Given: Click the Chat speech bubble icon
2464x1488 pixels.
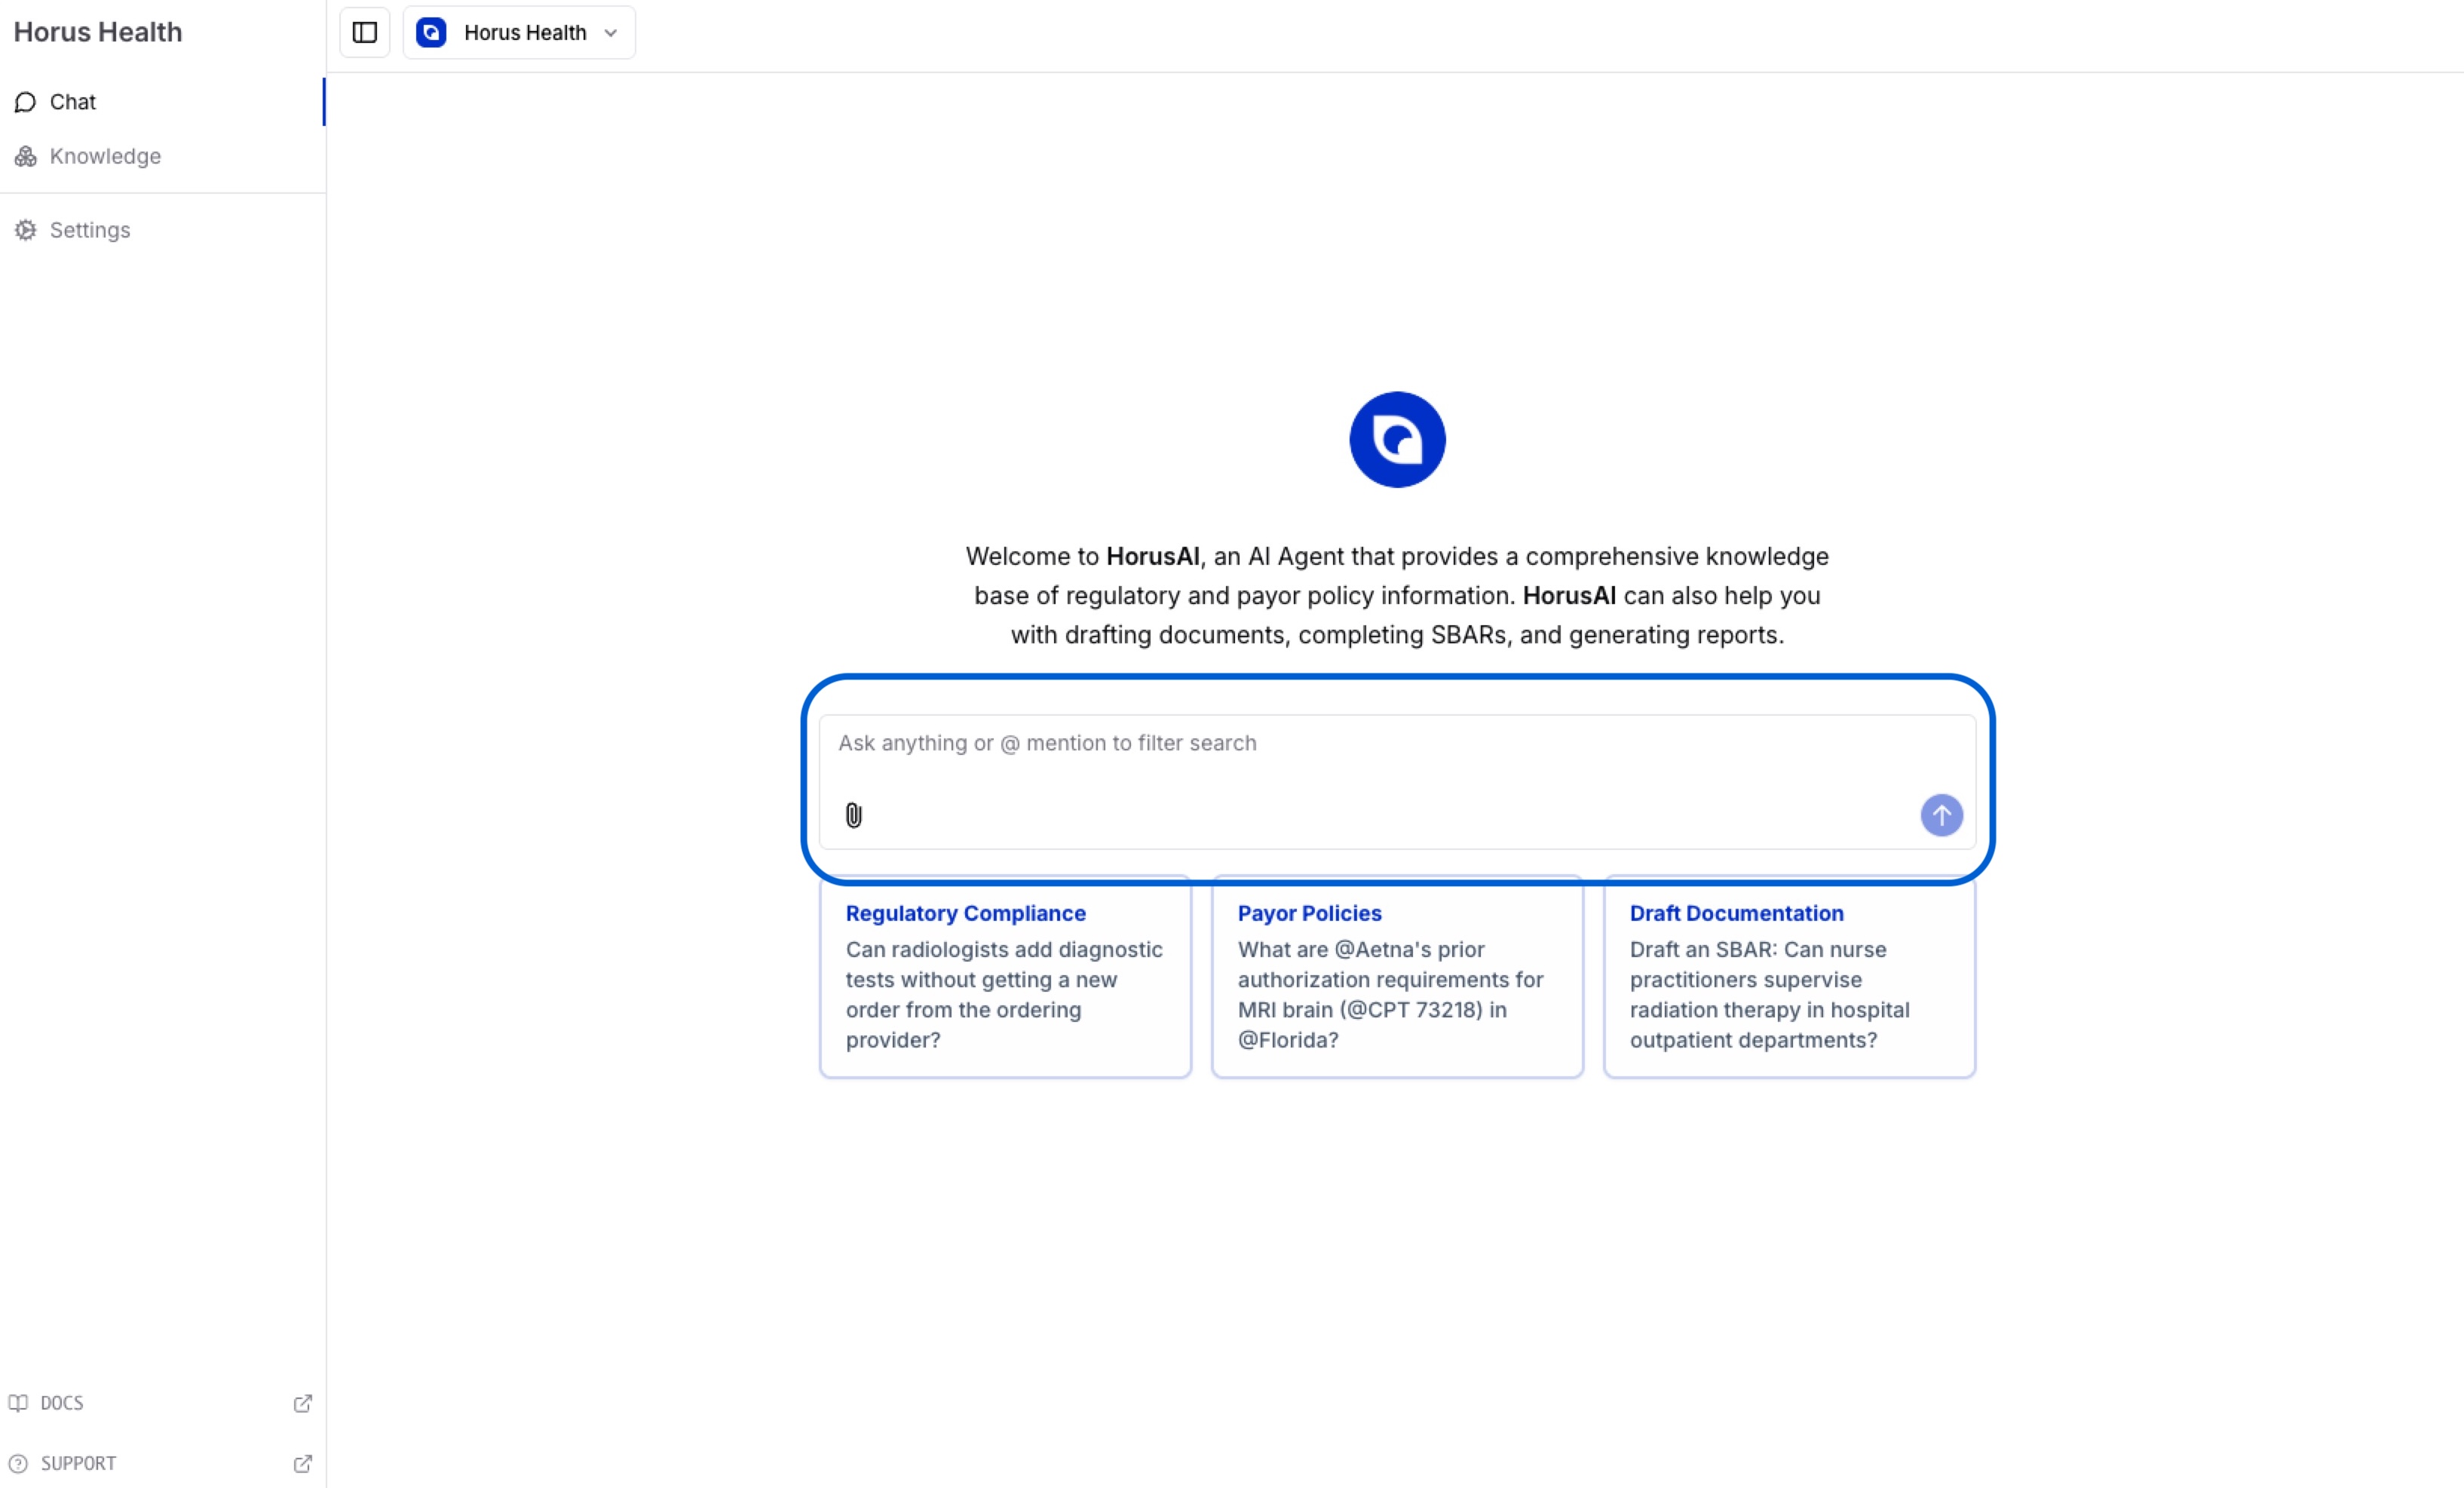Looking at the screenshot, I should point(26,102).
